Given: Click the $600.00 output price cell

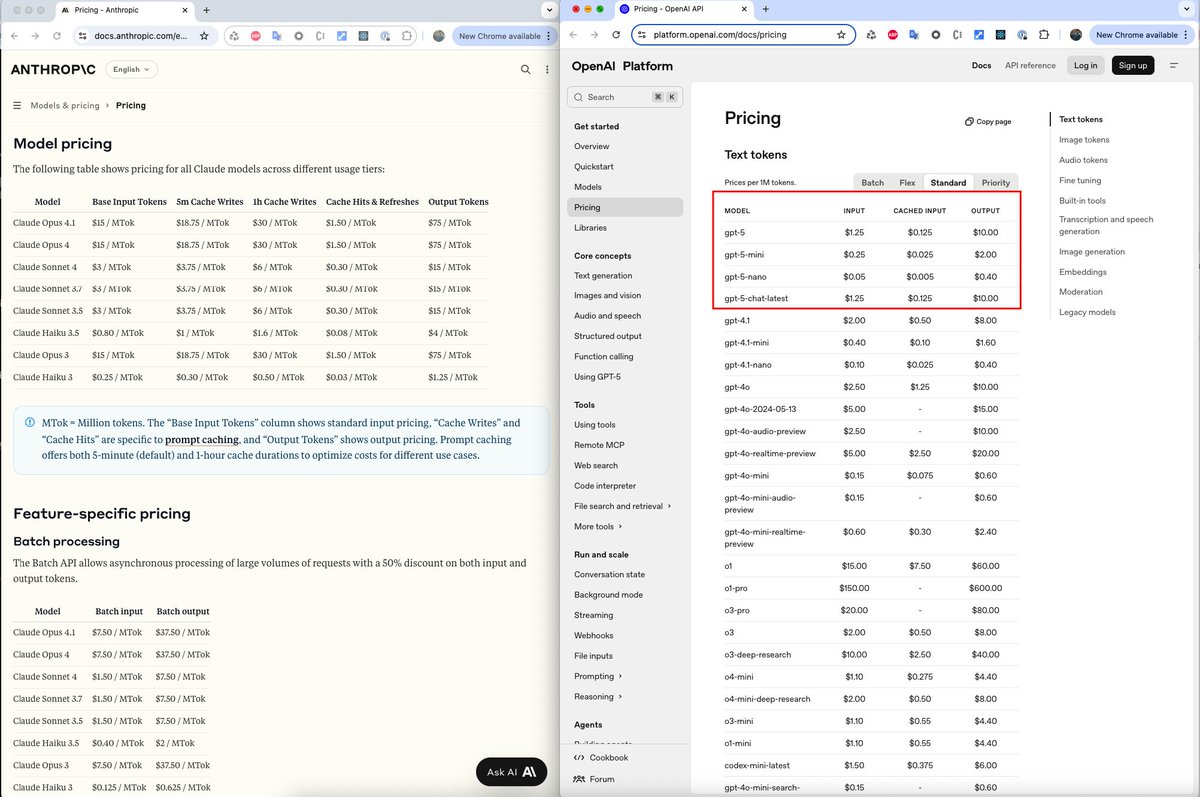Looking at the screenshot, I should (985, 588).
